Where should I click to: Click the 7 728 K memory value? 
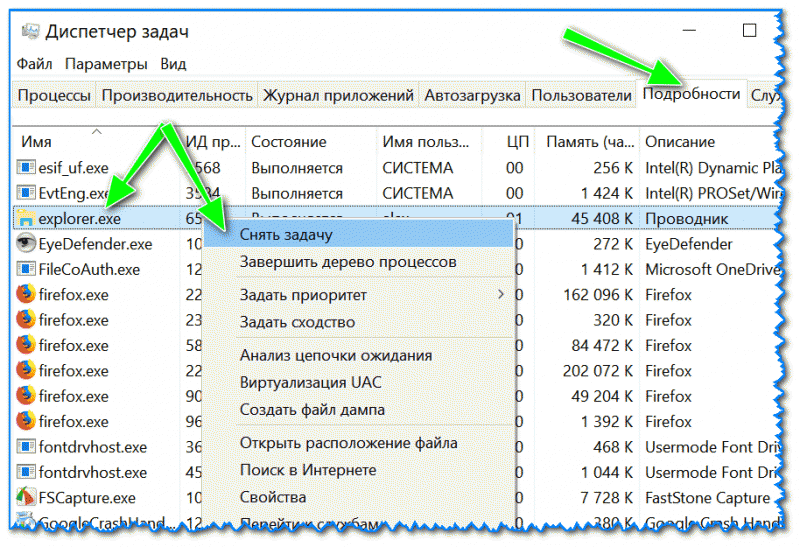tap(607, 498)
